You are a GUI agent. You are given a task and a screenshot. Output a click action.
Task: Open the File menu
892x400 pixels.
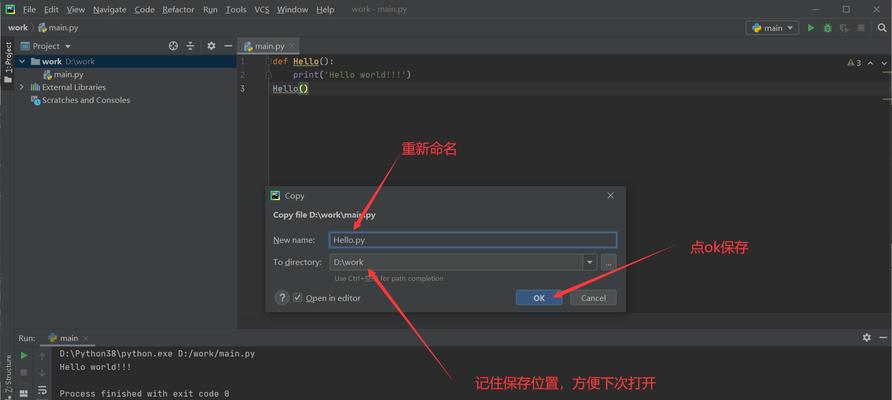[x=29, y=10]
